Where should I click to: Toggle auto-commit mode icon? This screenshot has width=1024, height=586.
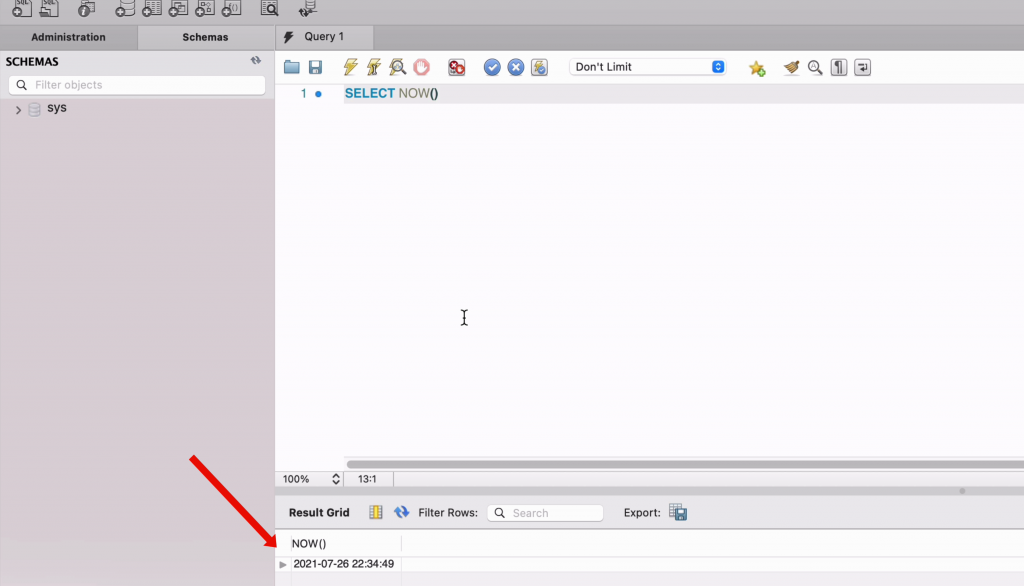pyautogui.click(x=540, y=67)
